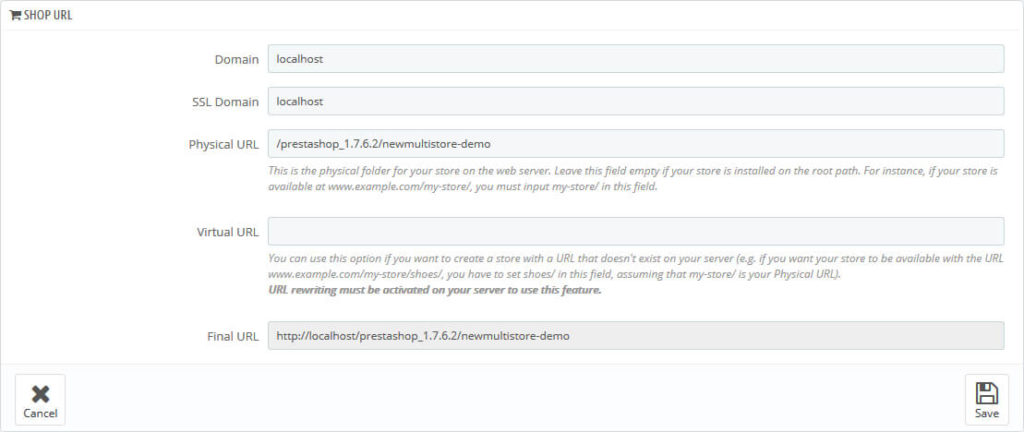Click the floppy disk Save icon
The width and height of the screenshot is (1024, 432).
(985, 393)
